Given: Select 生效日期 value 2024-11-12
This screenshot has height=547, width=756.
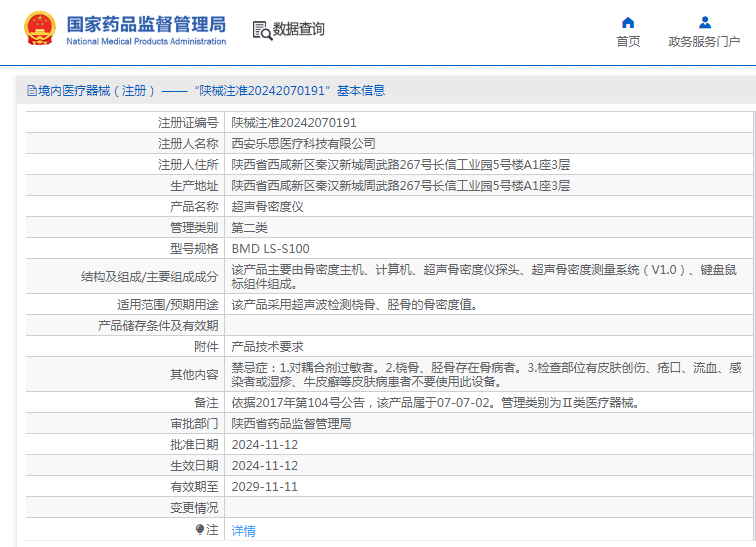Looking at the screenshot, I should coord(265,466).
